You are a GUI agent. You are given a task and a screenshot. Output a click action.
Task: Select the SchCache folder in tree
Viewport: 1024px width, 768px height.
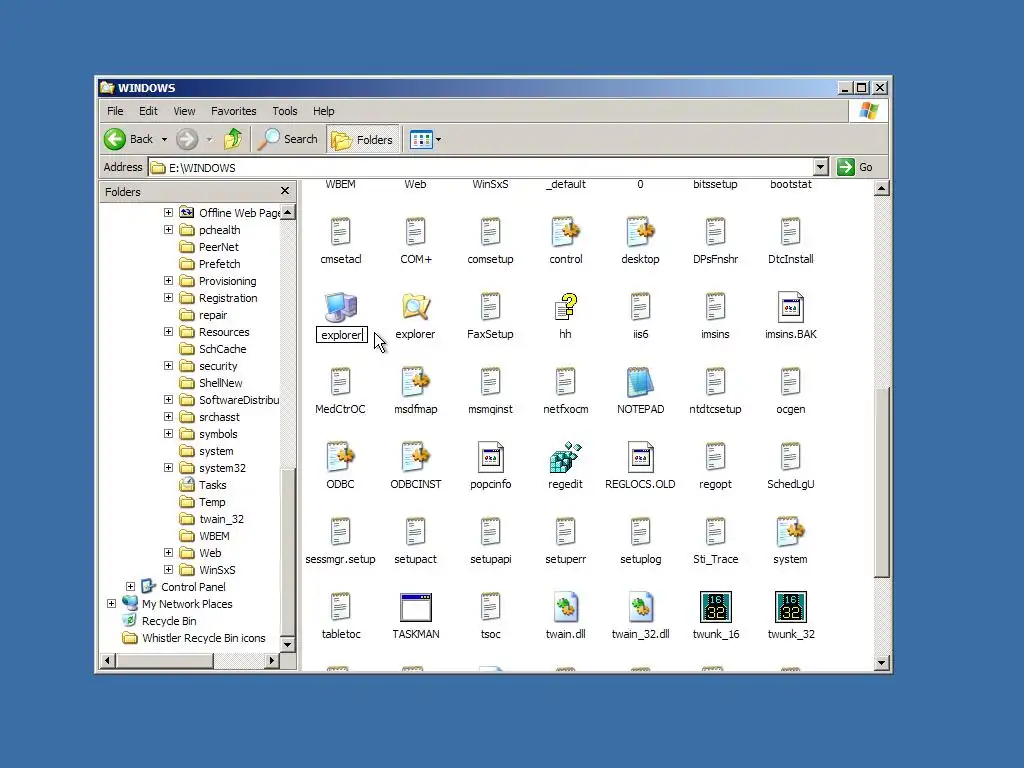(x=222, y=349)
